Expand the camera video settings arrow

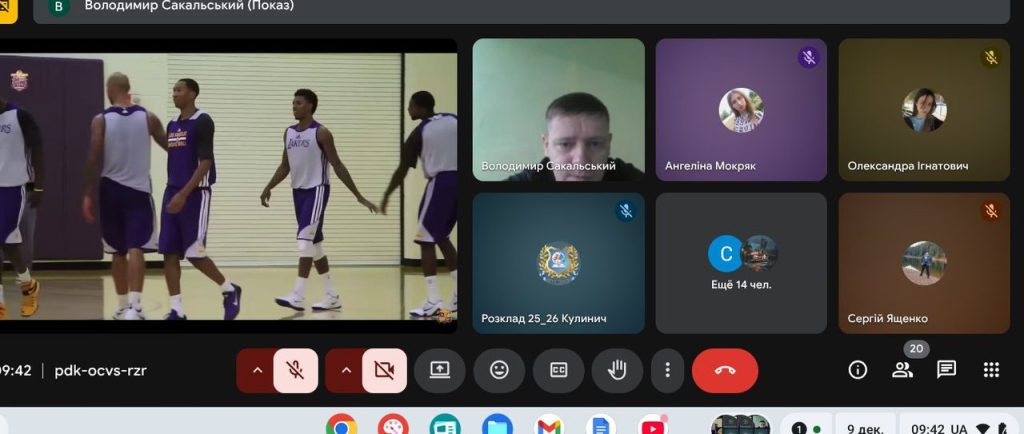(345, 370)
